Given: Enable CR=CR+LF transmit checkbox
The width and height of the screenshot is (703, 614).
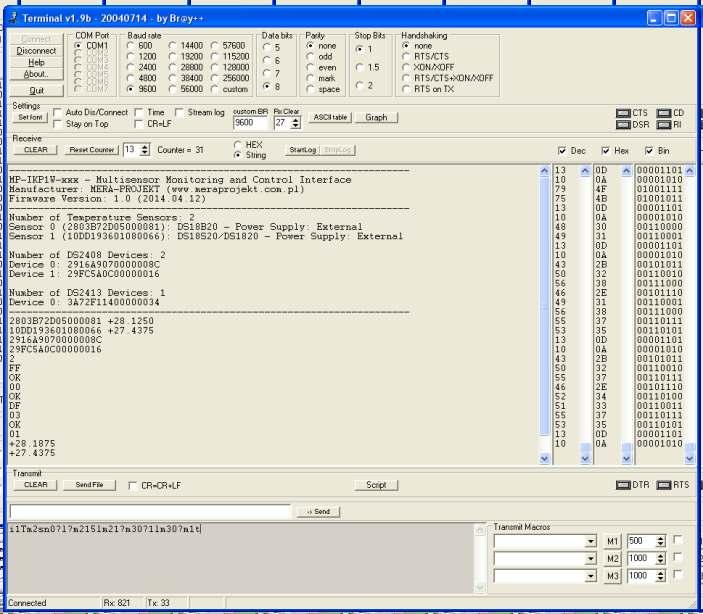Looking at the screenshot, I should 132,486.
